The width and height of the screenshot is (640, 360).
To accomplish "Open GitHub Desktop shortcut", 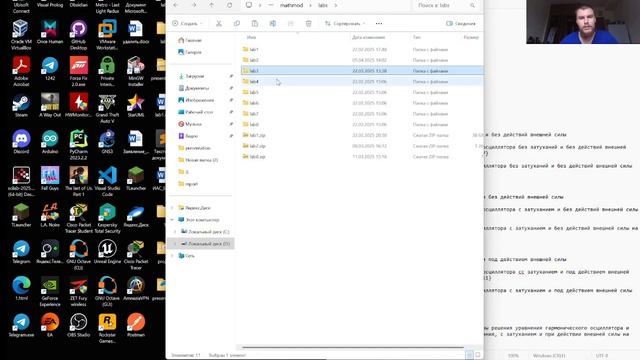I will [78, 35].
